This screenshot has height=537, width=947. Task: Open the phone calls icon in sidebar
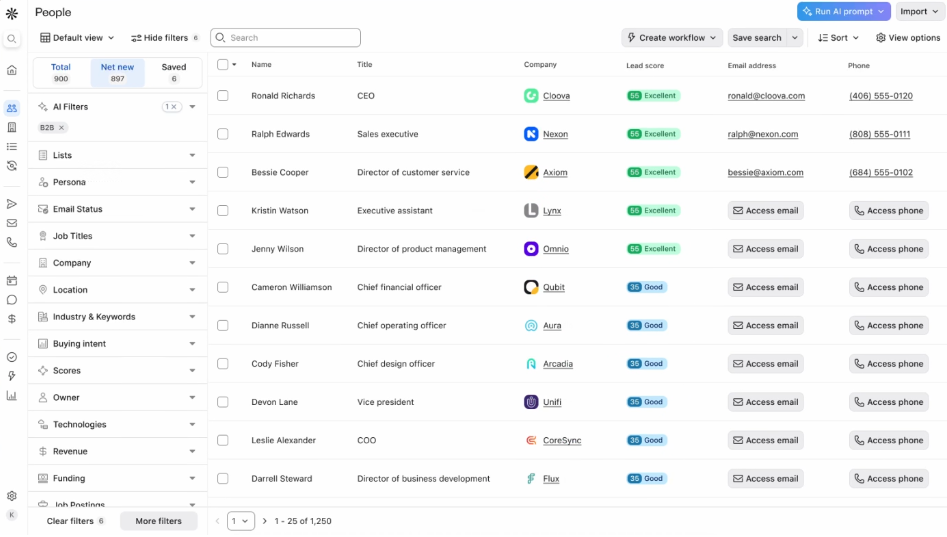click(x=12, y=242)
